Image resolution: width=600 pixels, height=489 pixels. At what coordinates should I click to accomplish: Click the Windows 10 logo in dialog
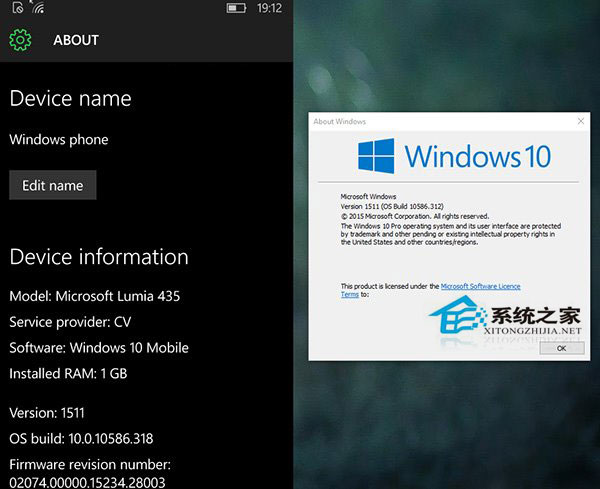[455, 156]
